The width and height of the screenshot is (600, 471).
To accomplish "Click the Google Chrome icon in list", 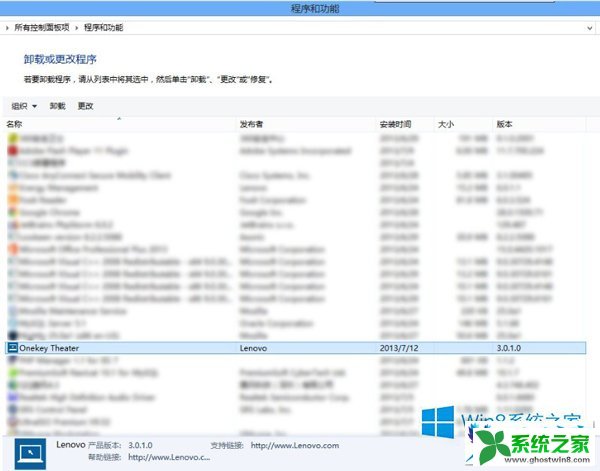I will [x=12, y=213].
